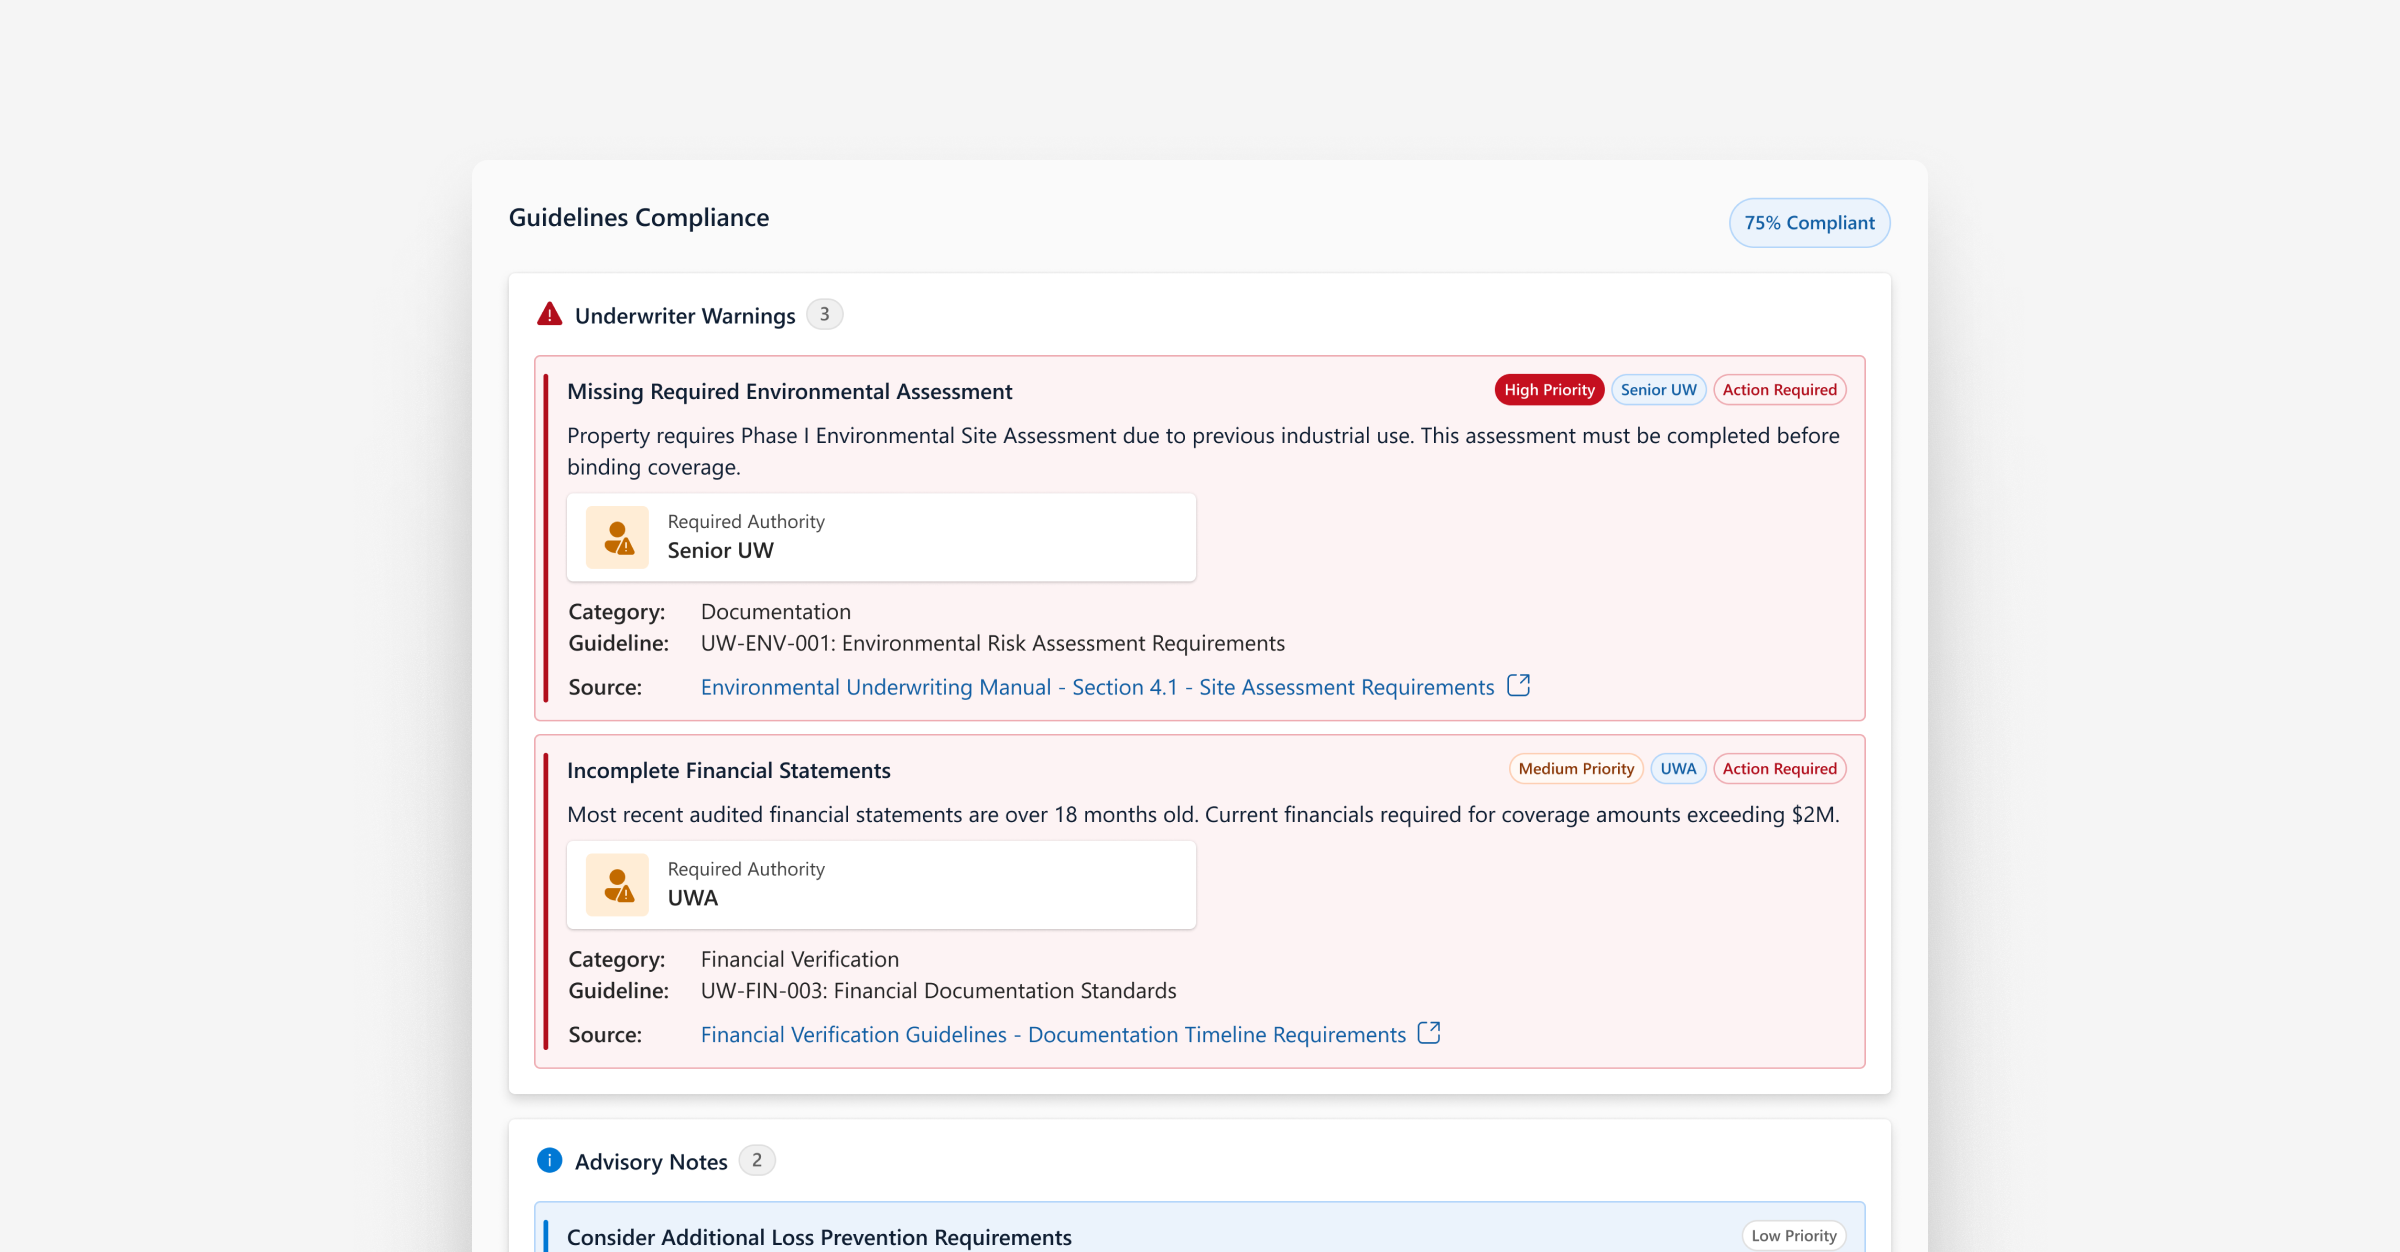
Task: Click the High Priority badge
Action: (x=1549, y=390)
